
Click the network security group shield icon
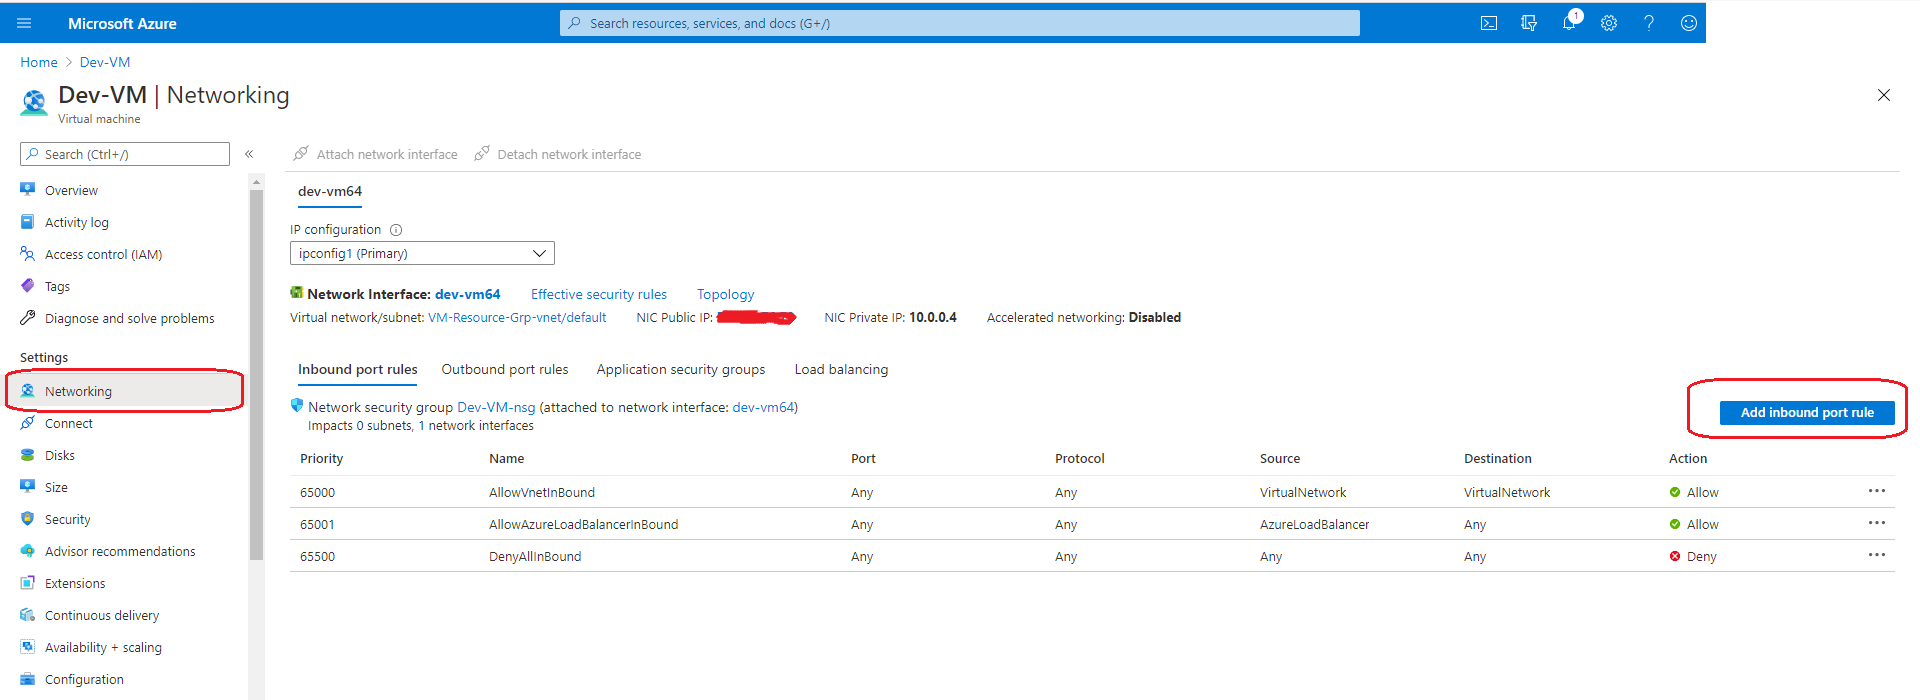point(297,406)
